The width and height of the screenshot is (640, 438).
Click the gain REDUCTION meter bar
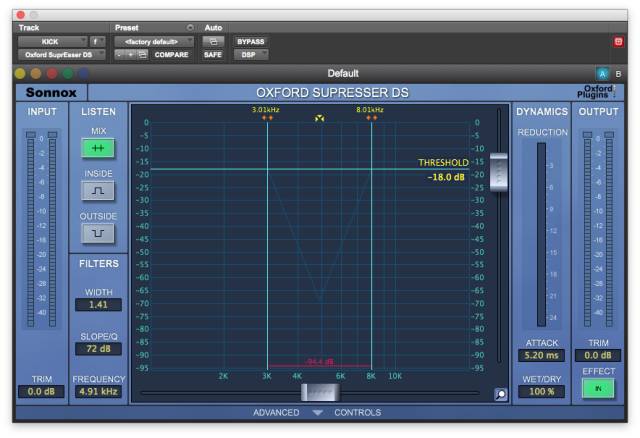(x=541, y=234)
